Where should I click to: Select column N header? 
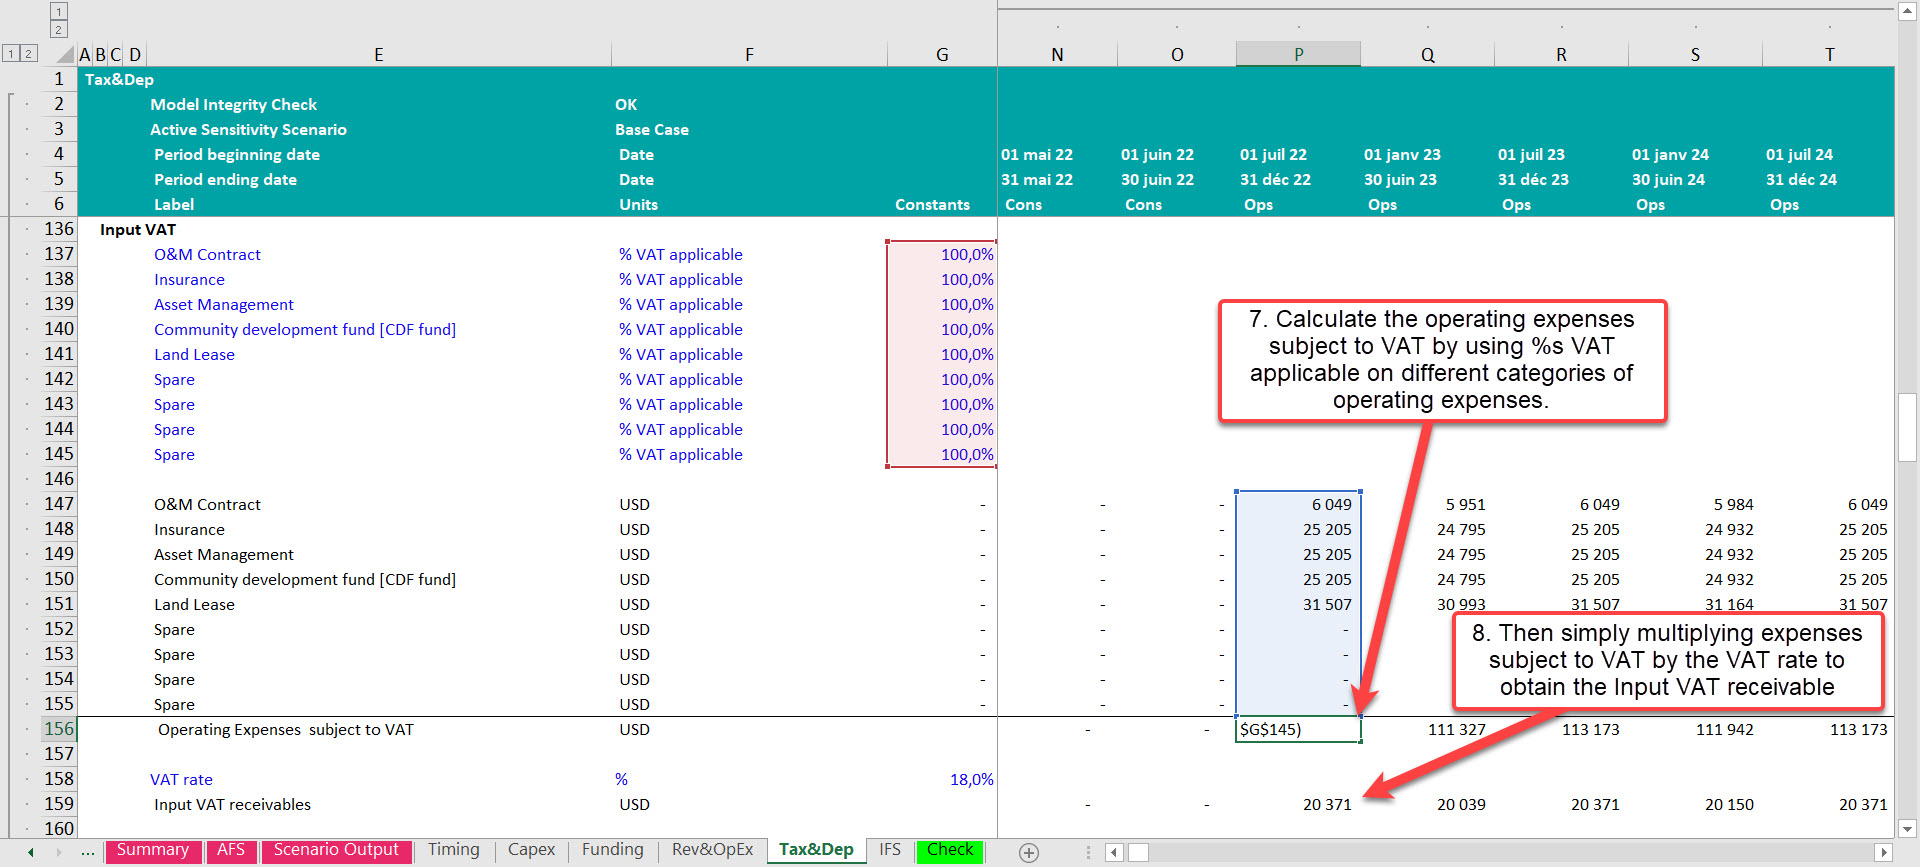pos(1057,55)
